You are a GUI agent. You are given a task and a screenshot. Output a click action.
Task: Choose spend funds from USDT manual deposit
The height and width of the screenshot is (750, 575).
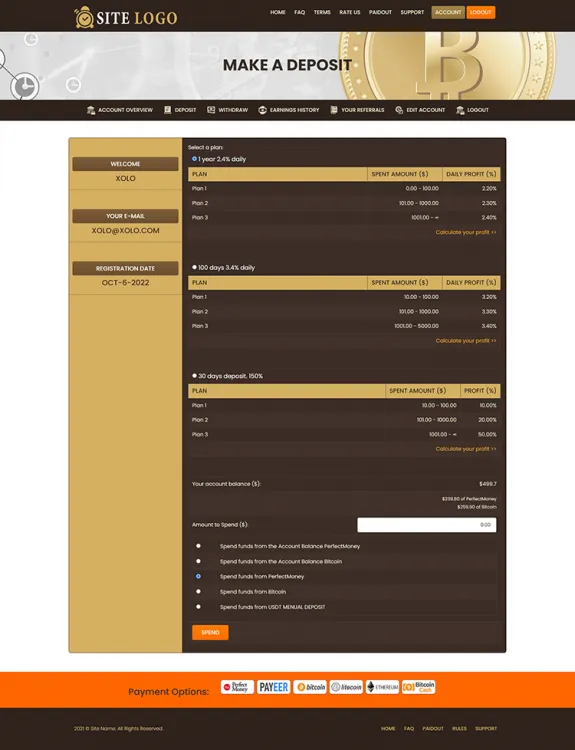pyautogui.click(x=198, y=607)
